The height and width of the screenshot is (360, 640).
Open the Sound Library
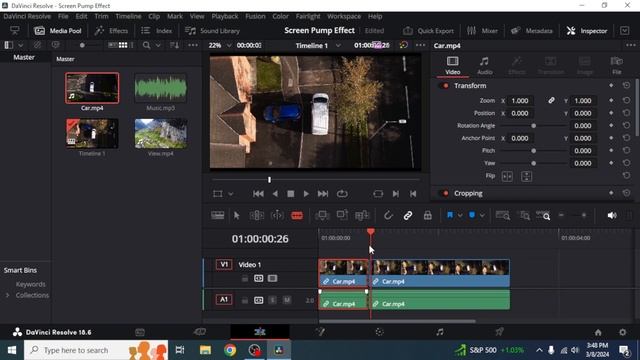(212, 31)
